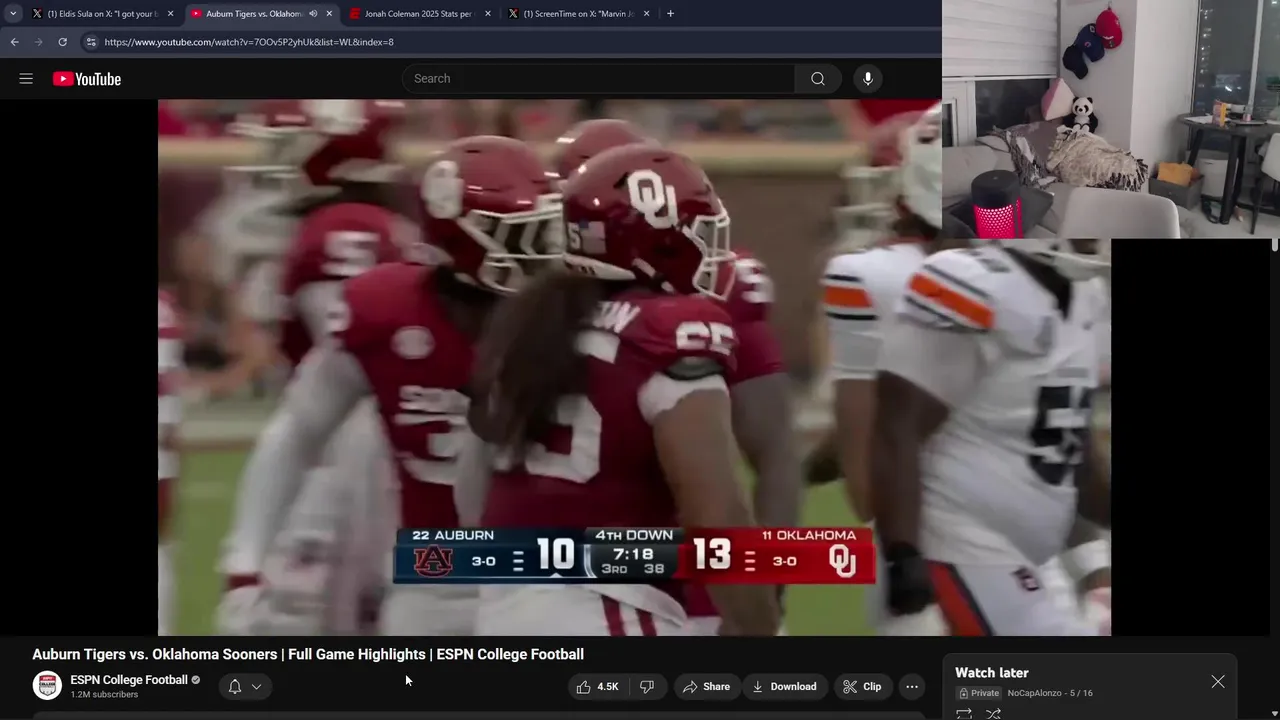Click the webcam overlay in the corner

(x=1111, y=119)
